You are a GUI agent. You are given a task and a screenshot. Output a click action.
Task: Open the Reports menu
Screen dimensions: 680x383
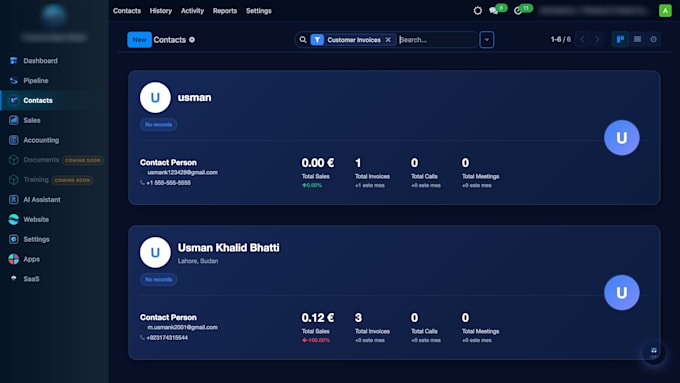[x=225, y=11]
